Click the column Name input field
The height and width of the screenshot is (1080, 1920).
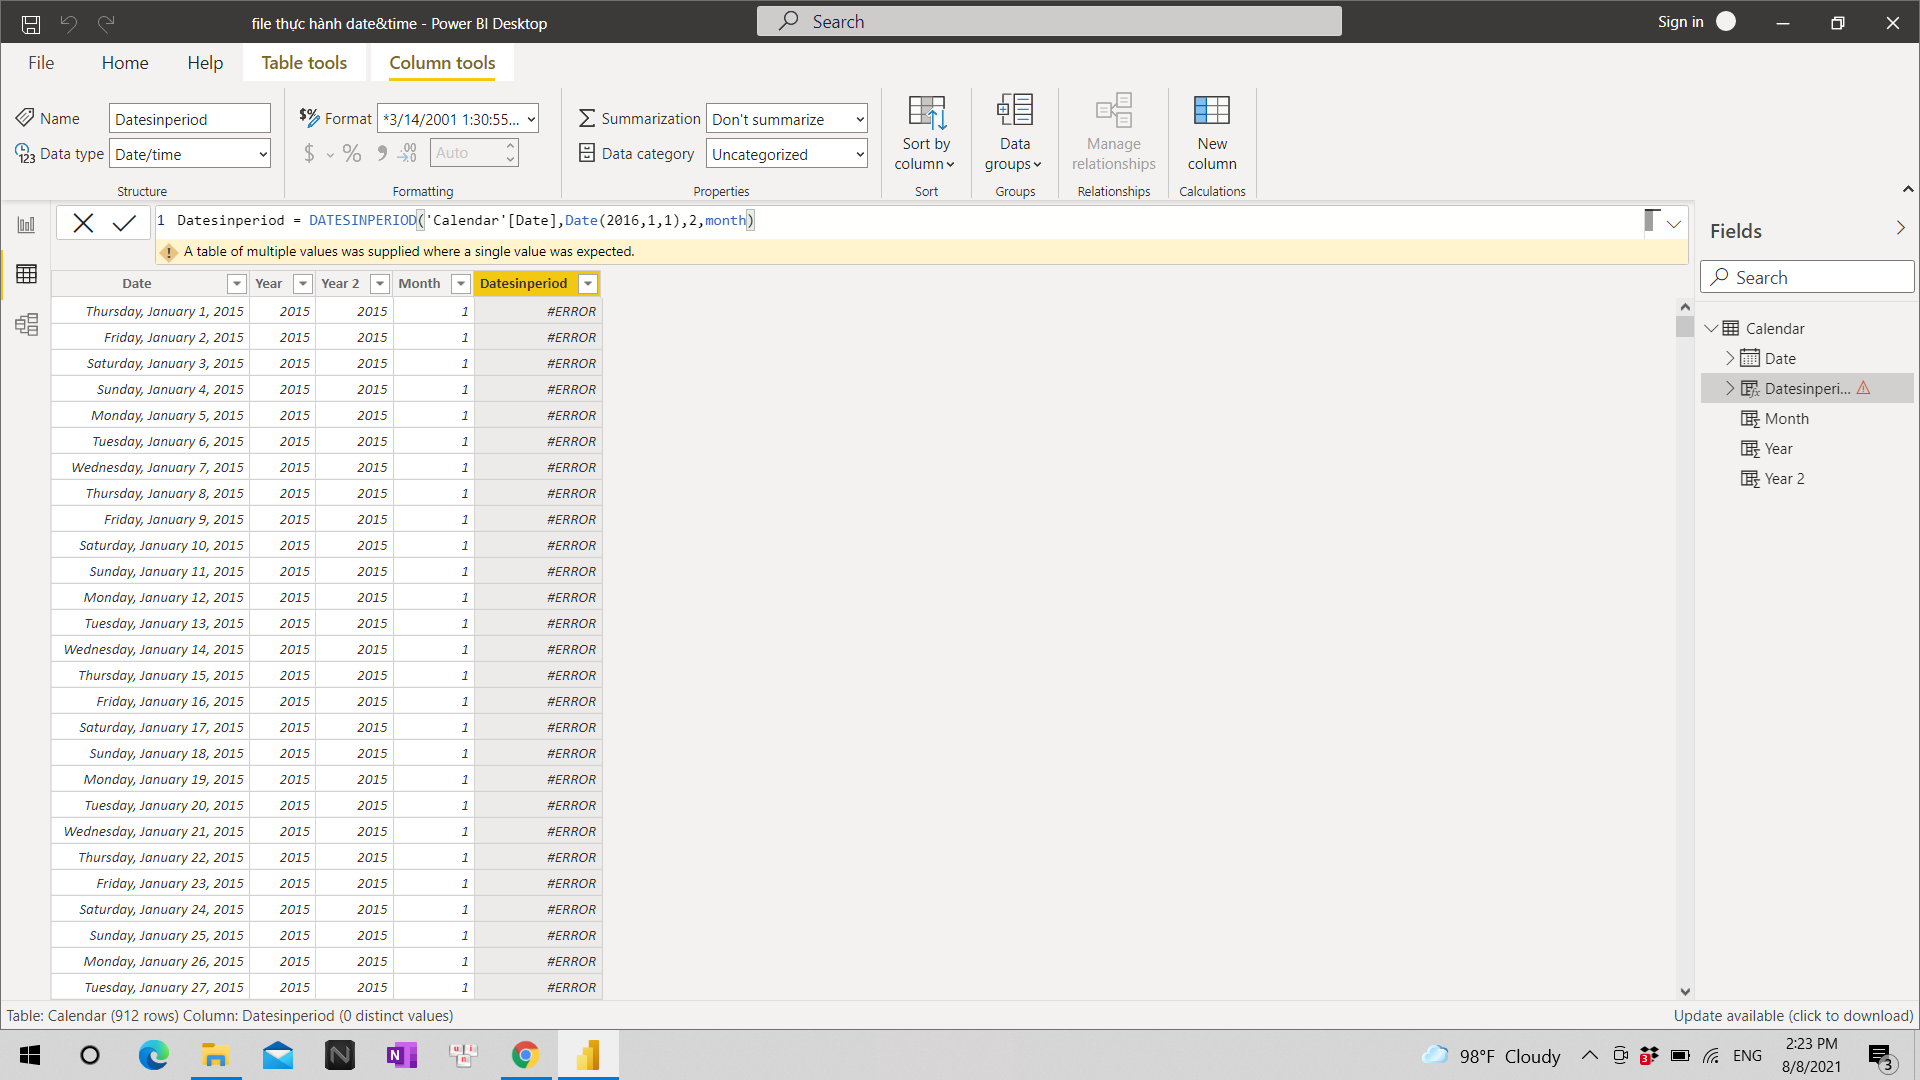click(190, 119)
